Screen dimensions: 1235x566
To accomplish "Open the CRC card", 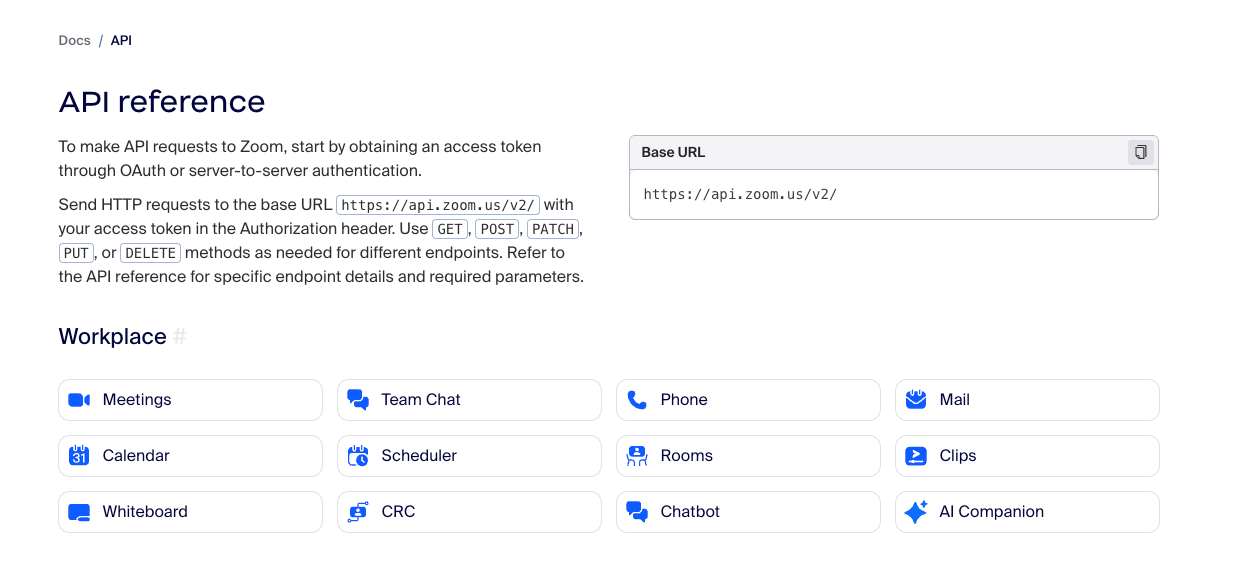I will pos(469,512).
